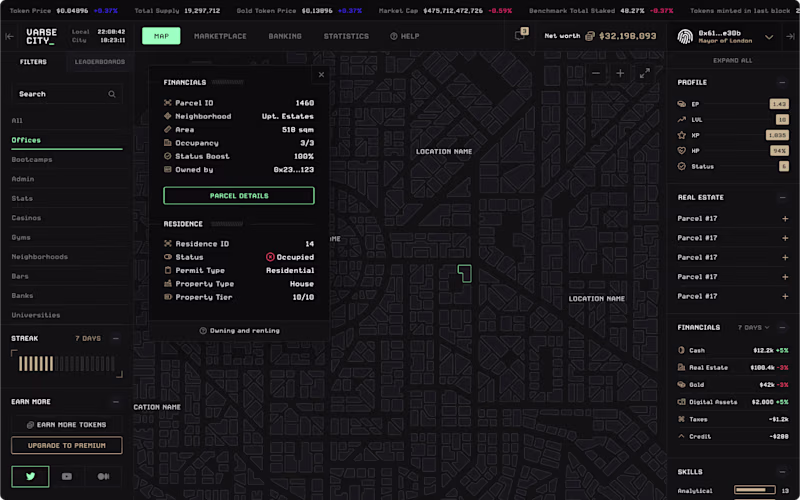This screenshot has height=500, width=800.
Task: Click the Taxes icon in Financials panel
Action: [x=681, y=419]
